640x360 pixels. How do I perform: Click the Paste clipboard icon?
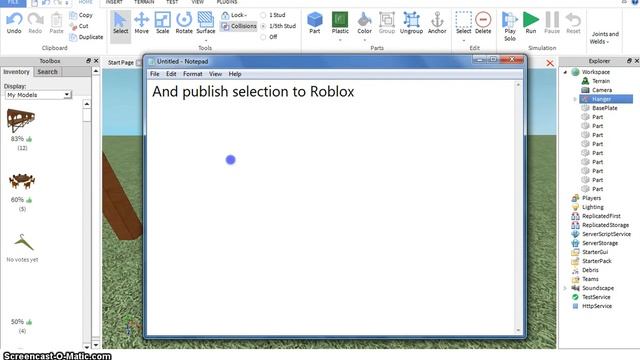coord(56,20)
